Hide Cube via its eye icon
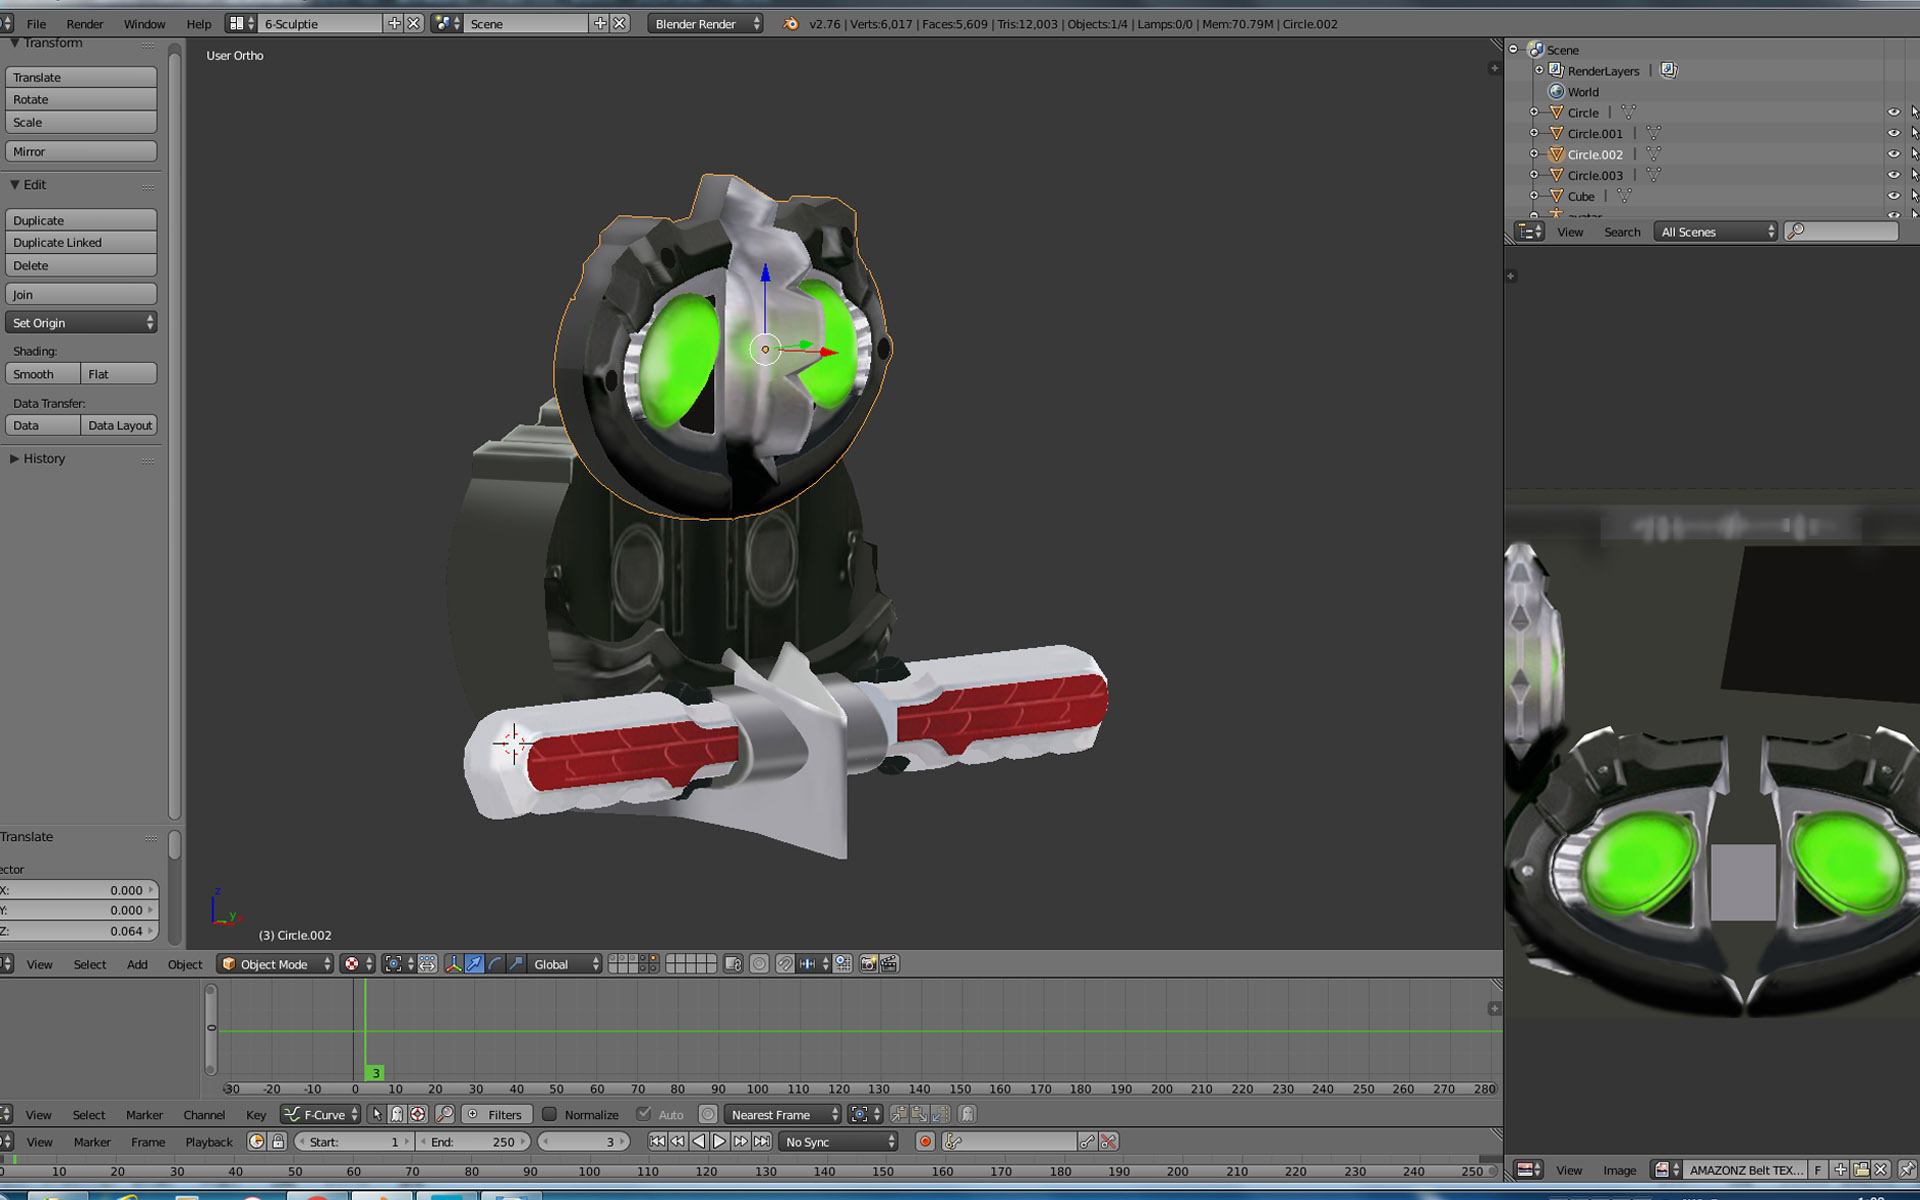The width and height of the screenshot is (1920, 1200). pyautogui.click(x=1893, y=196)
